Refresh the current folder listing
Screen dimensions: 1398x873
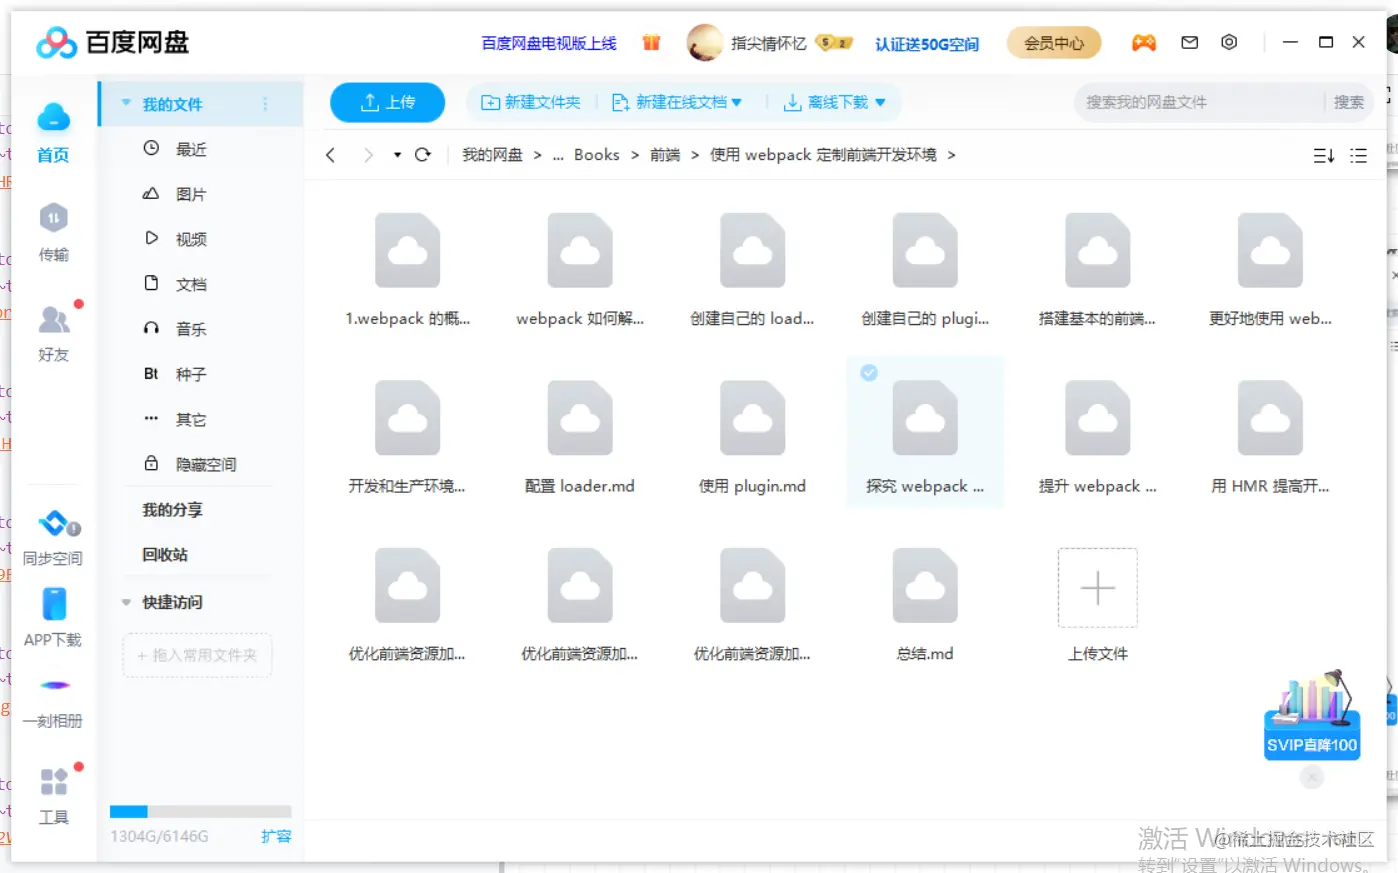coord(422,155)
